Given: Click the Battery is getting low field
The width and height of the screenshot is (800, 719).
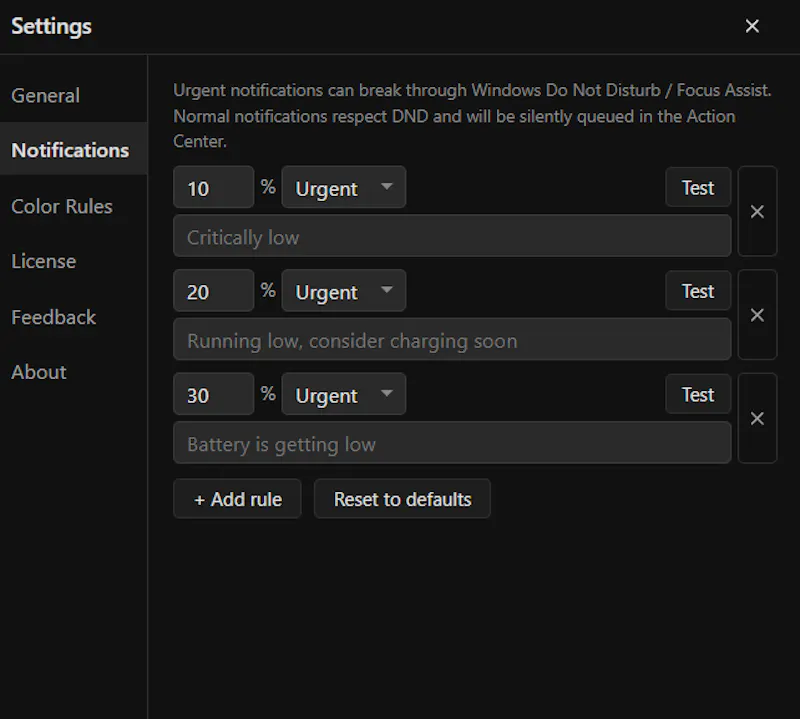Looking at the screenshot, I should [452, 443].
